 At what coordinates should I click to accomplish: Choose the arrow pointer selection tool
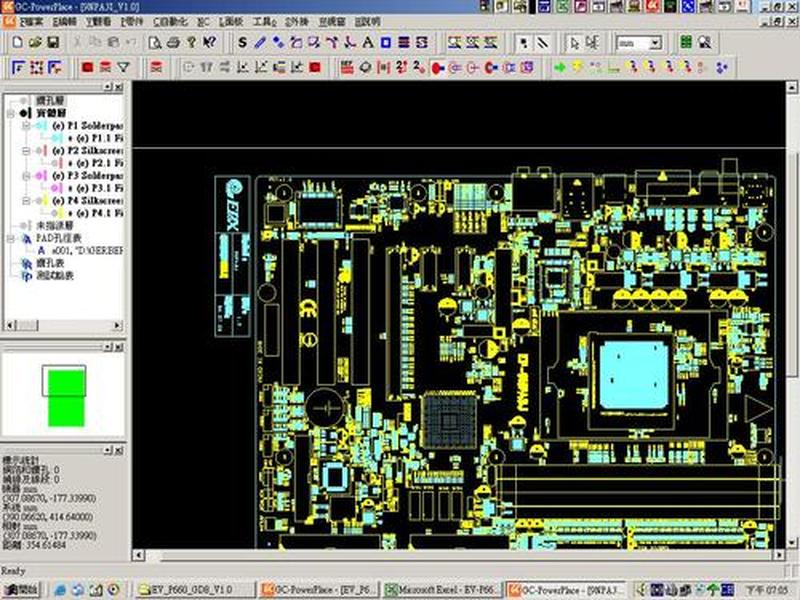[574, 43]
